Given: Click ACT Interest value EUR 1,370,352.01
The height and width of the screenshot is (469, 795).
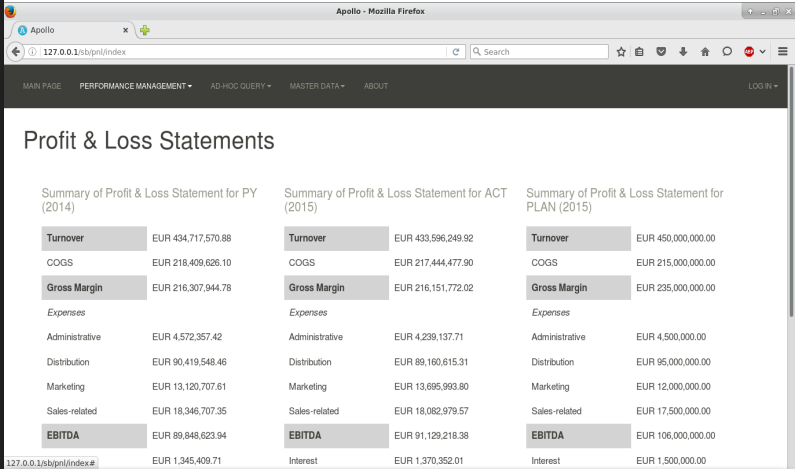Looking at the screenshot, I should pyautogui.click(x=429, y=460).
